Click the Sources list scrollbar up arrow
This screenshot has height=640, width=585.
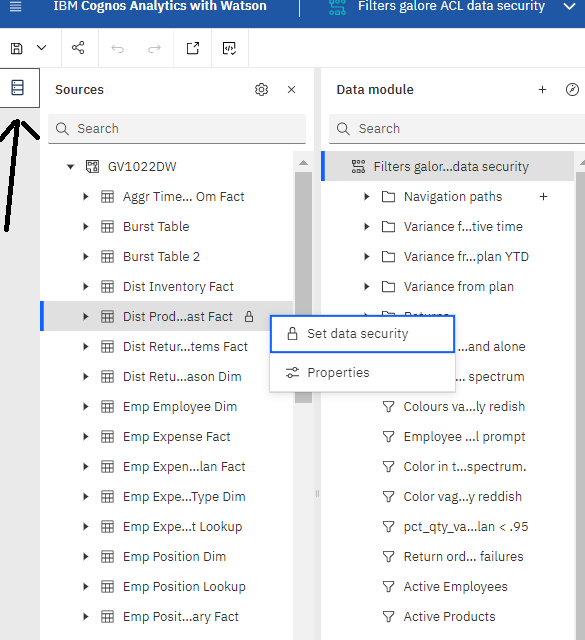(x=303, y=162)
